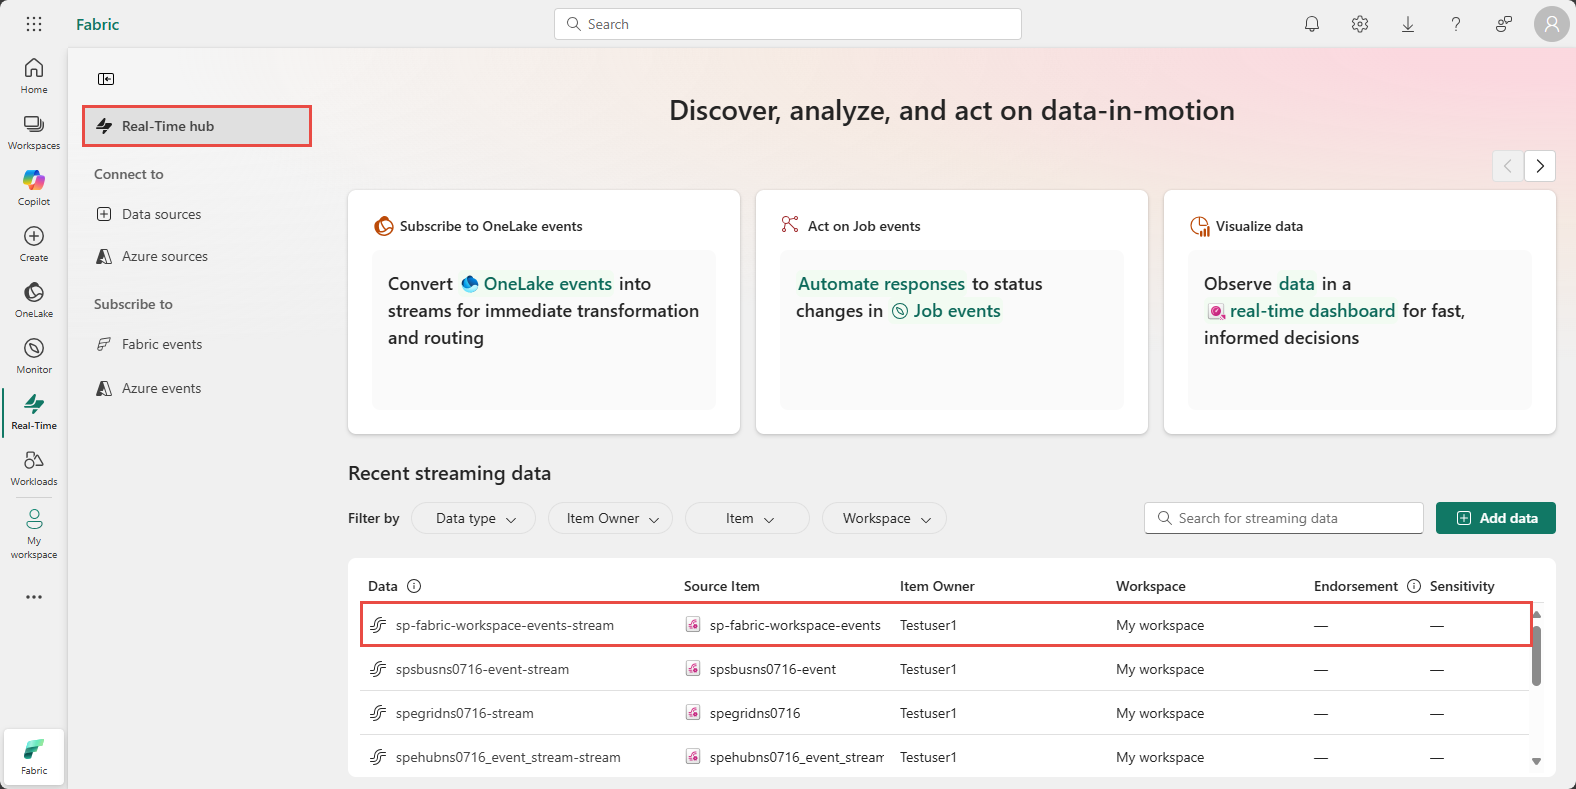
Task: Click the Search for streaming data field
Action: [x=1284, y=518]
